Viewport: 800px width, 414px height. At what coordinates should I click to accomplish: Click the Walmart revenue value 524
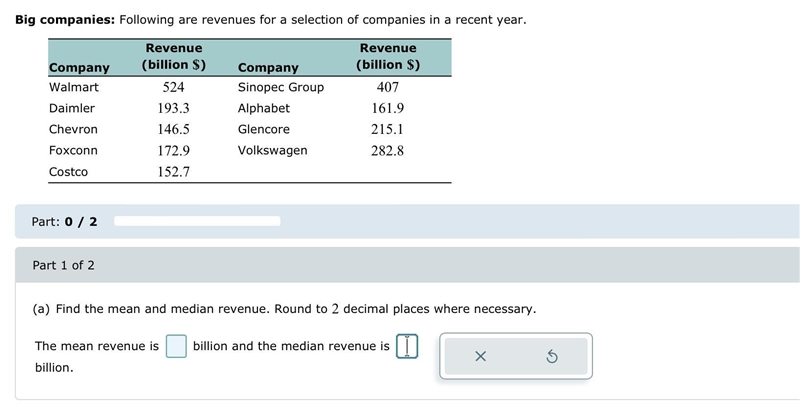coord(173,87)
